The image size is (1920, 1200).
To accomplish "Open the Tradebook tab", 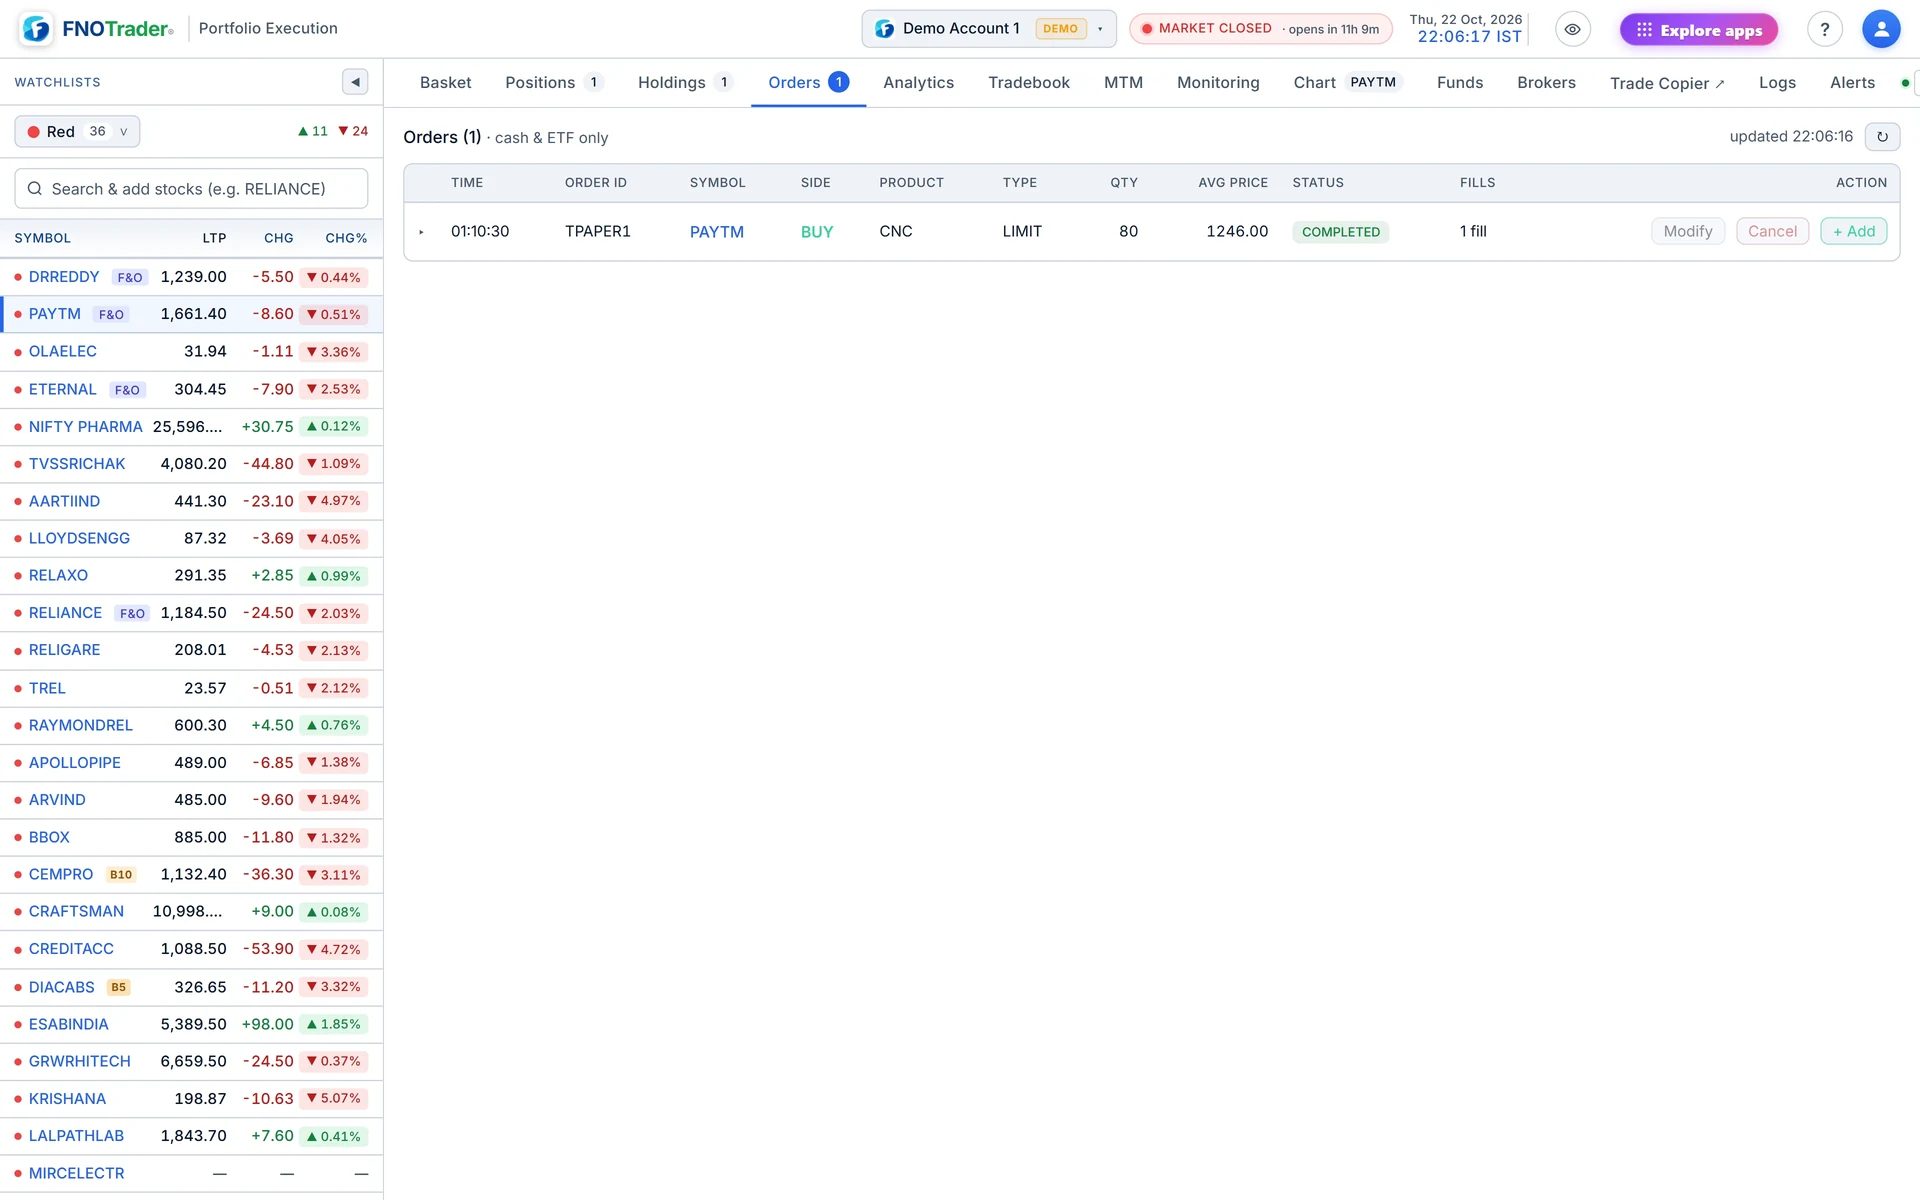I will (x=1028, y=82).
